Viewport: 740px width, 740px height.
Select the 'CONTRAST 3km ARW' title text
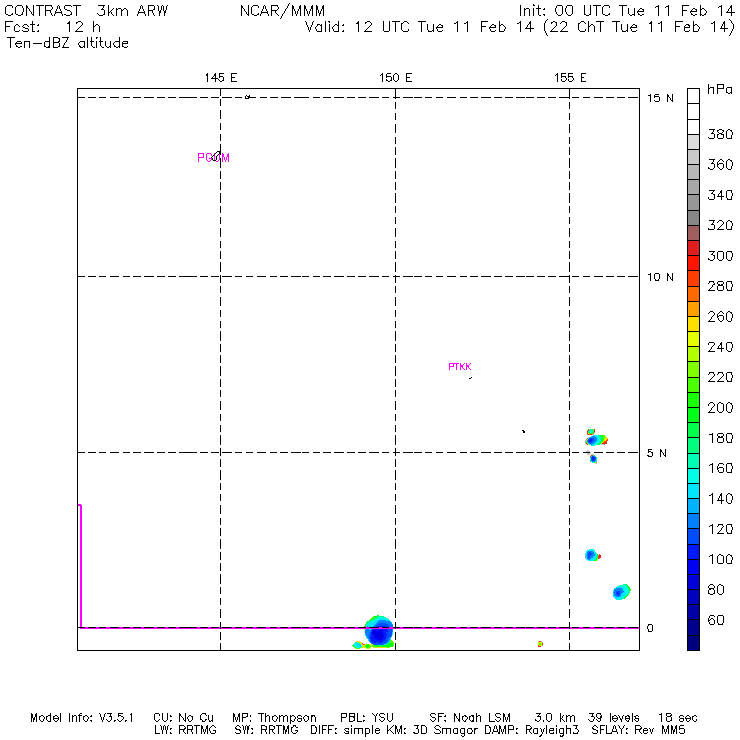pyautogui.click(x=86, y=11)
